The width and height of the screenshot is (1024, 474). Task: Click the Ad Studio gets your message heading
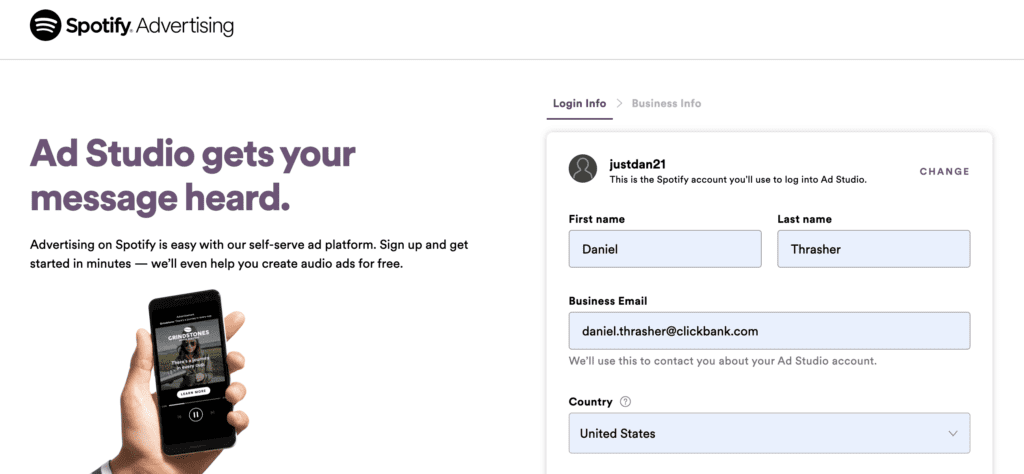(193, 176)
